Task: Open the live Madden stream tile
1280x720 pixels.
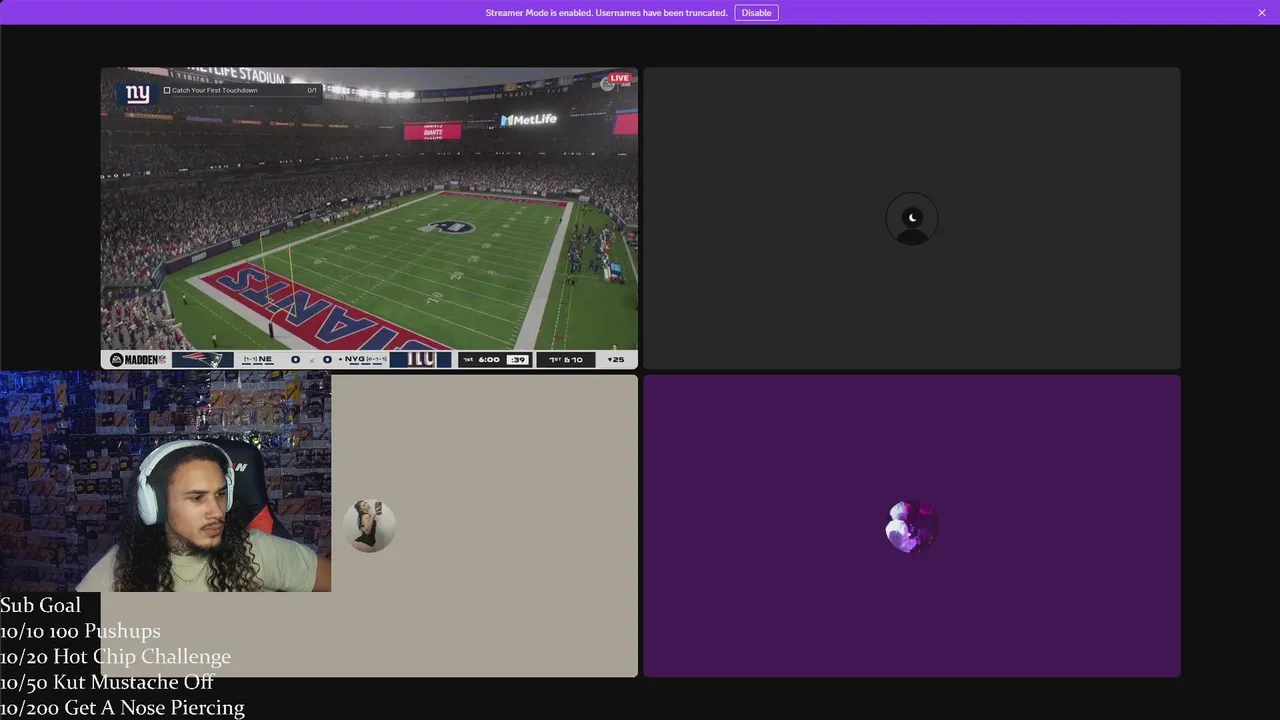Action: 369,218
